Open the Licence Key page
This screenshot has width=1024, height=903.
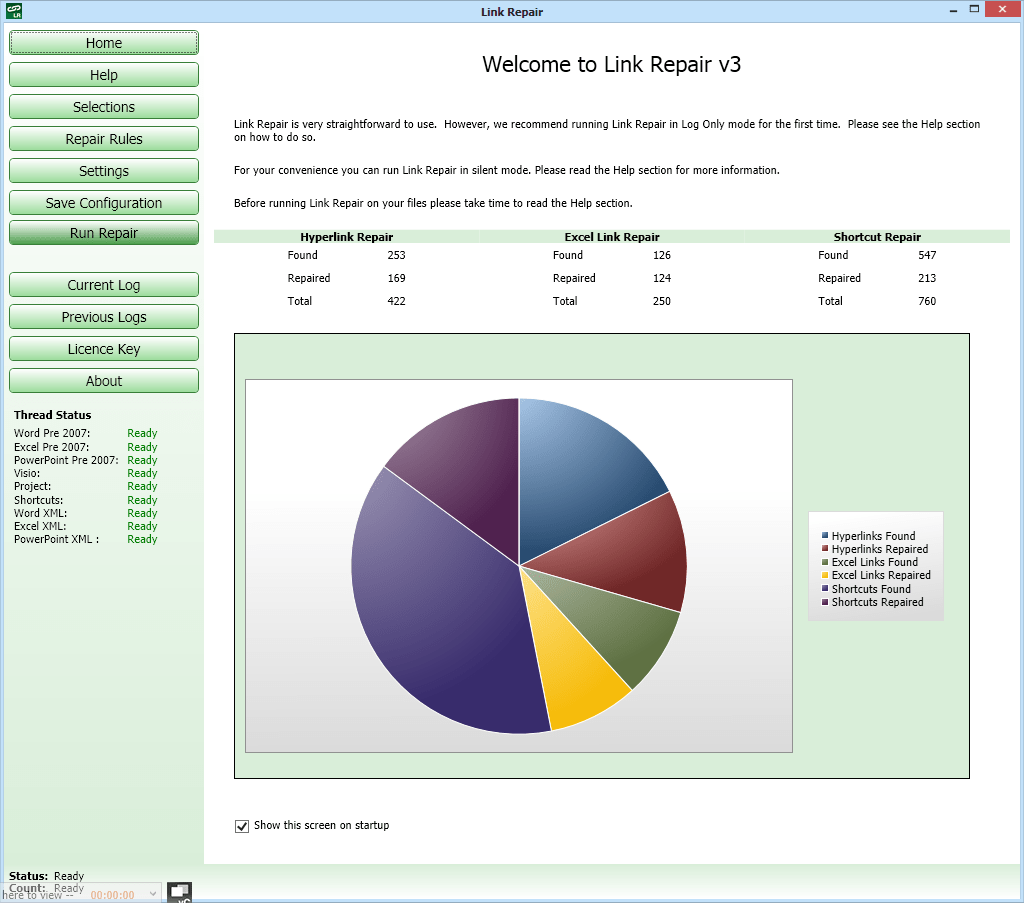click(104, 349)
